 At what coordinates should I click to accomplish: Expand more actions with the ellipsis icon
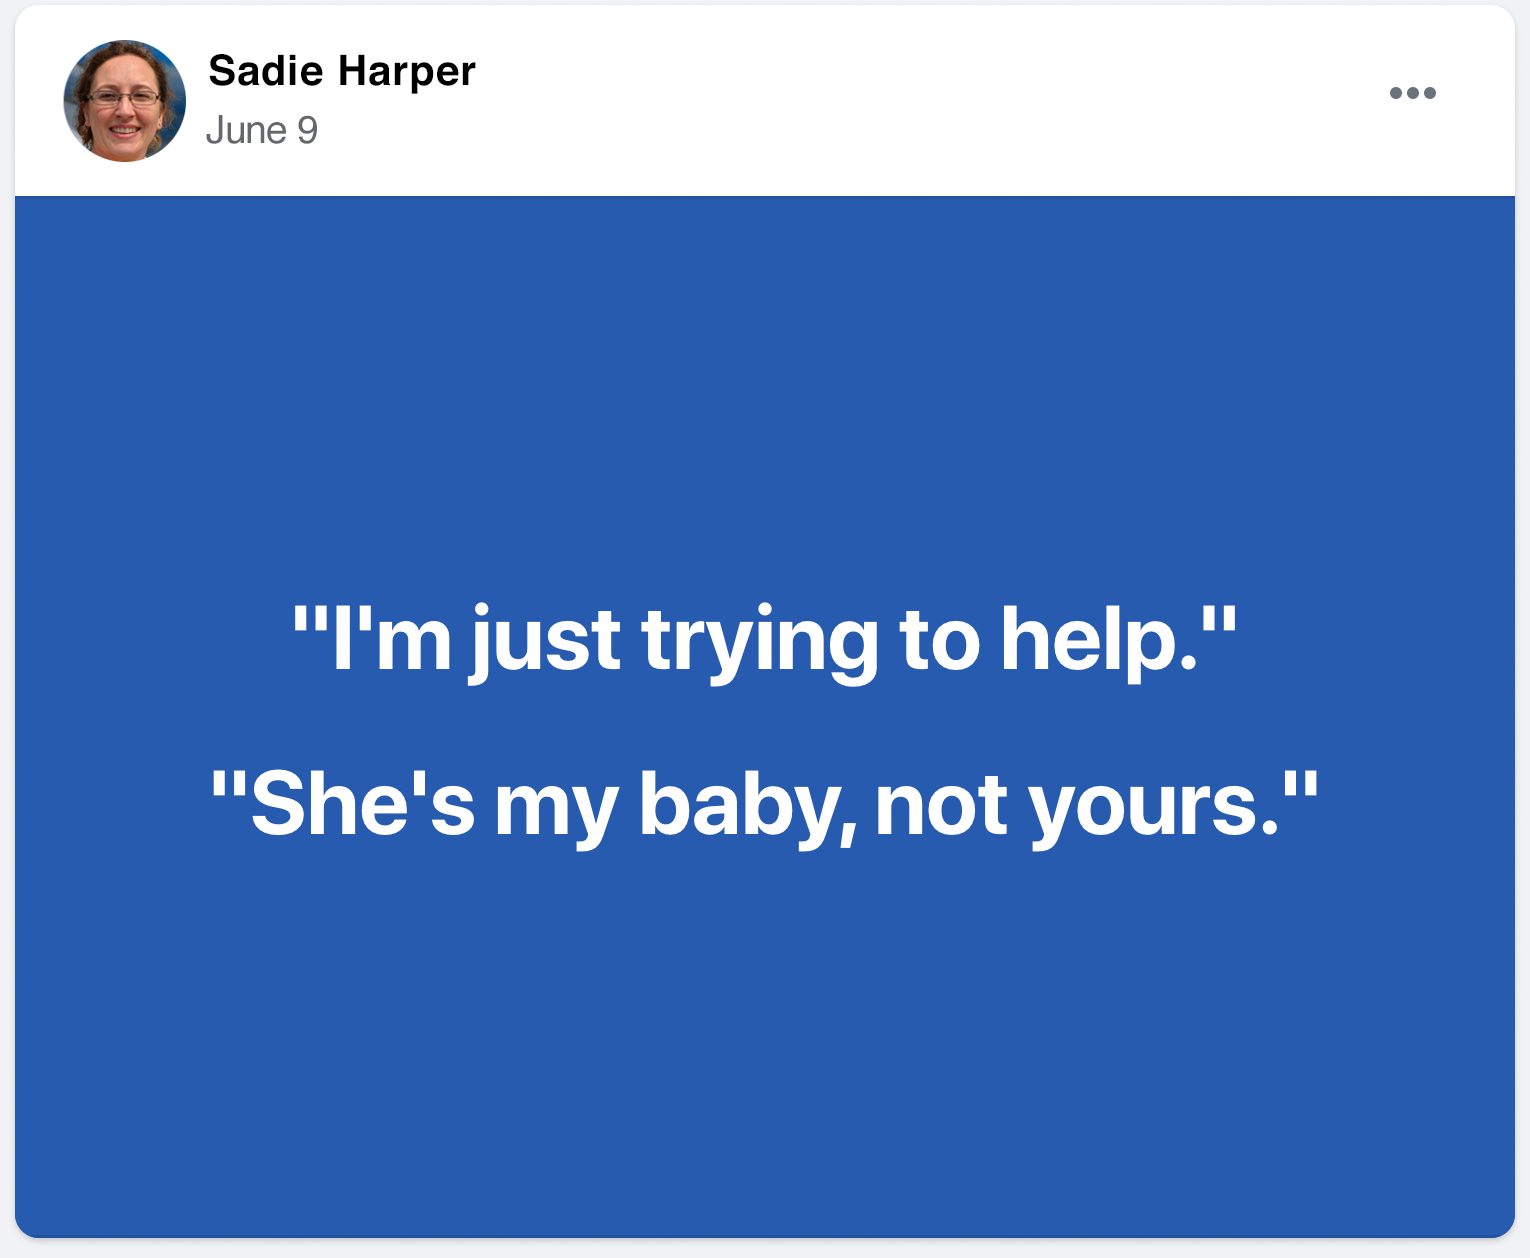coord(1412,93)
